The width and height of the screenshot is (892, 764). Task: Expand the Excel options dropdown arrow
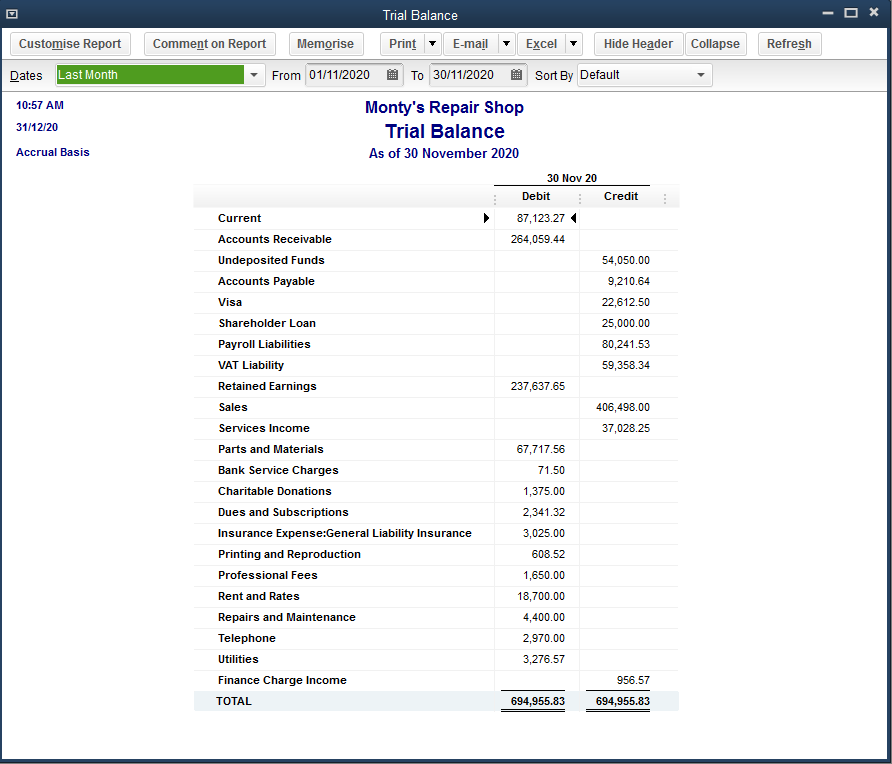point(573,44)
